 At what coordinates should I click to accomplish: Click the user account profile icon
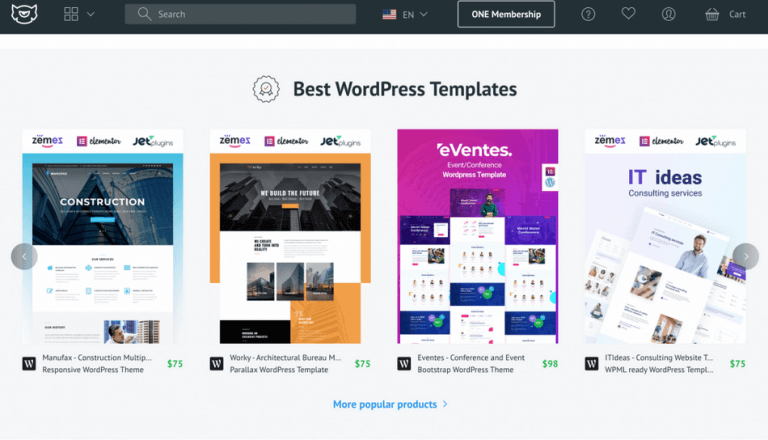coord(668,14)
